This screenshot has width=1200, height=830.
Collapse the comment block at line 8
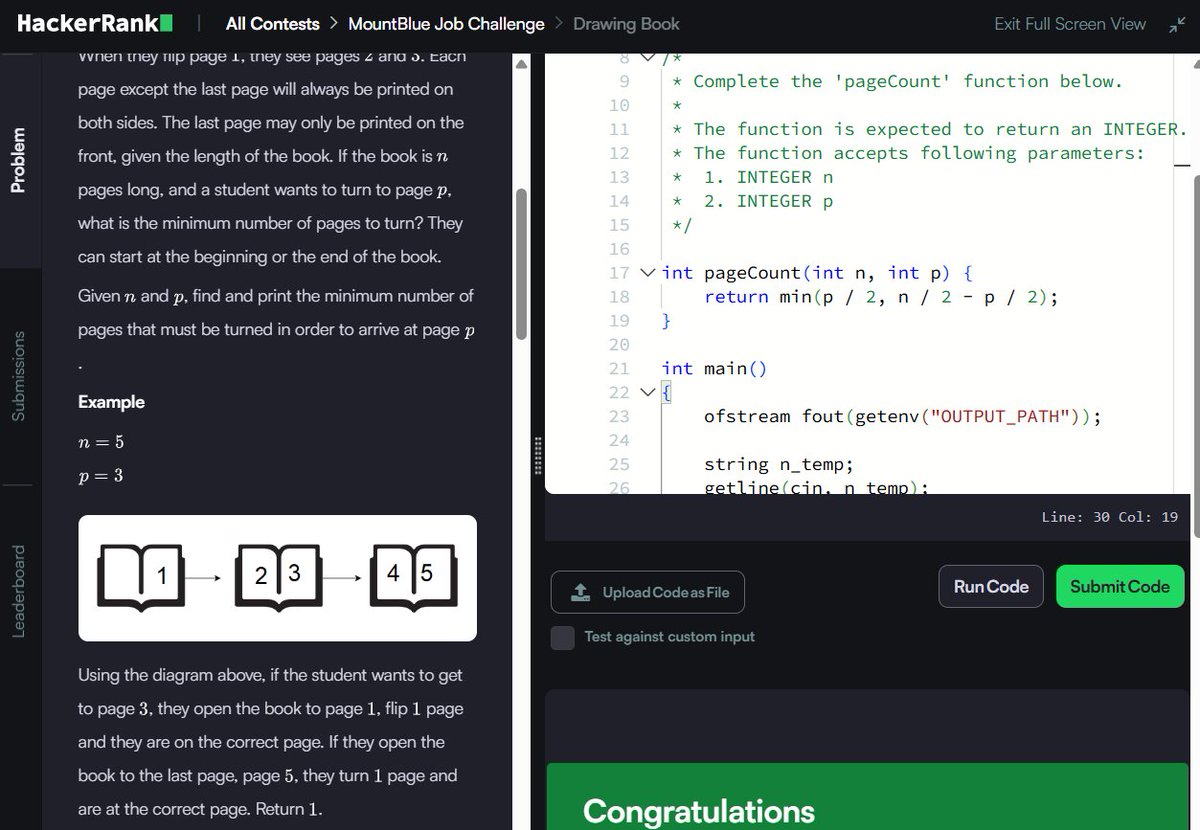click(646, 57)
